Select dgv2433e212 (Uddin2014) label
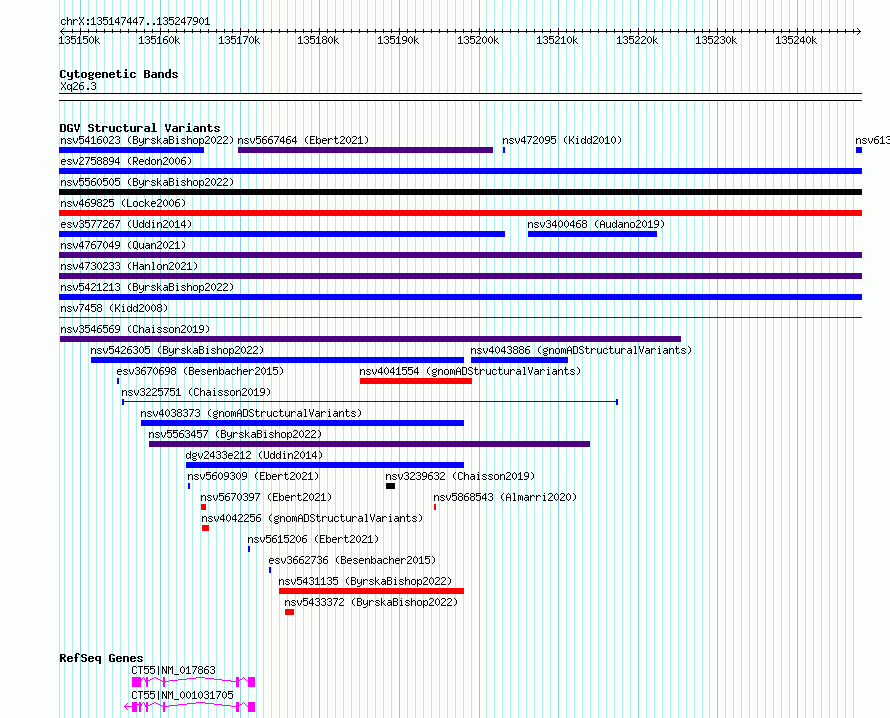The image size is (890, 718). (254, 455)
